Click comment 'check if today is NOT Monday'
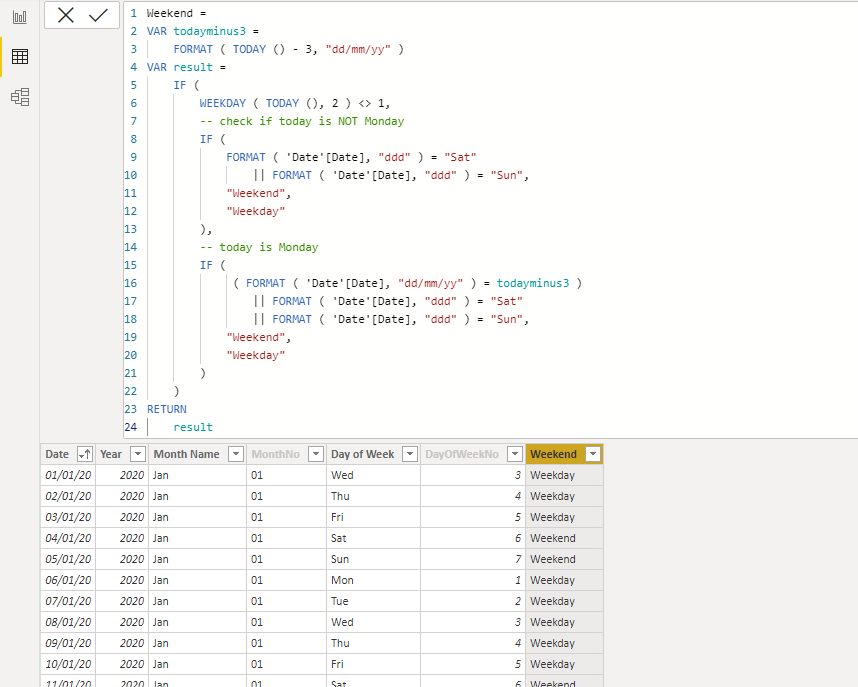This screenshot has width=858, height=687. 302,122
